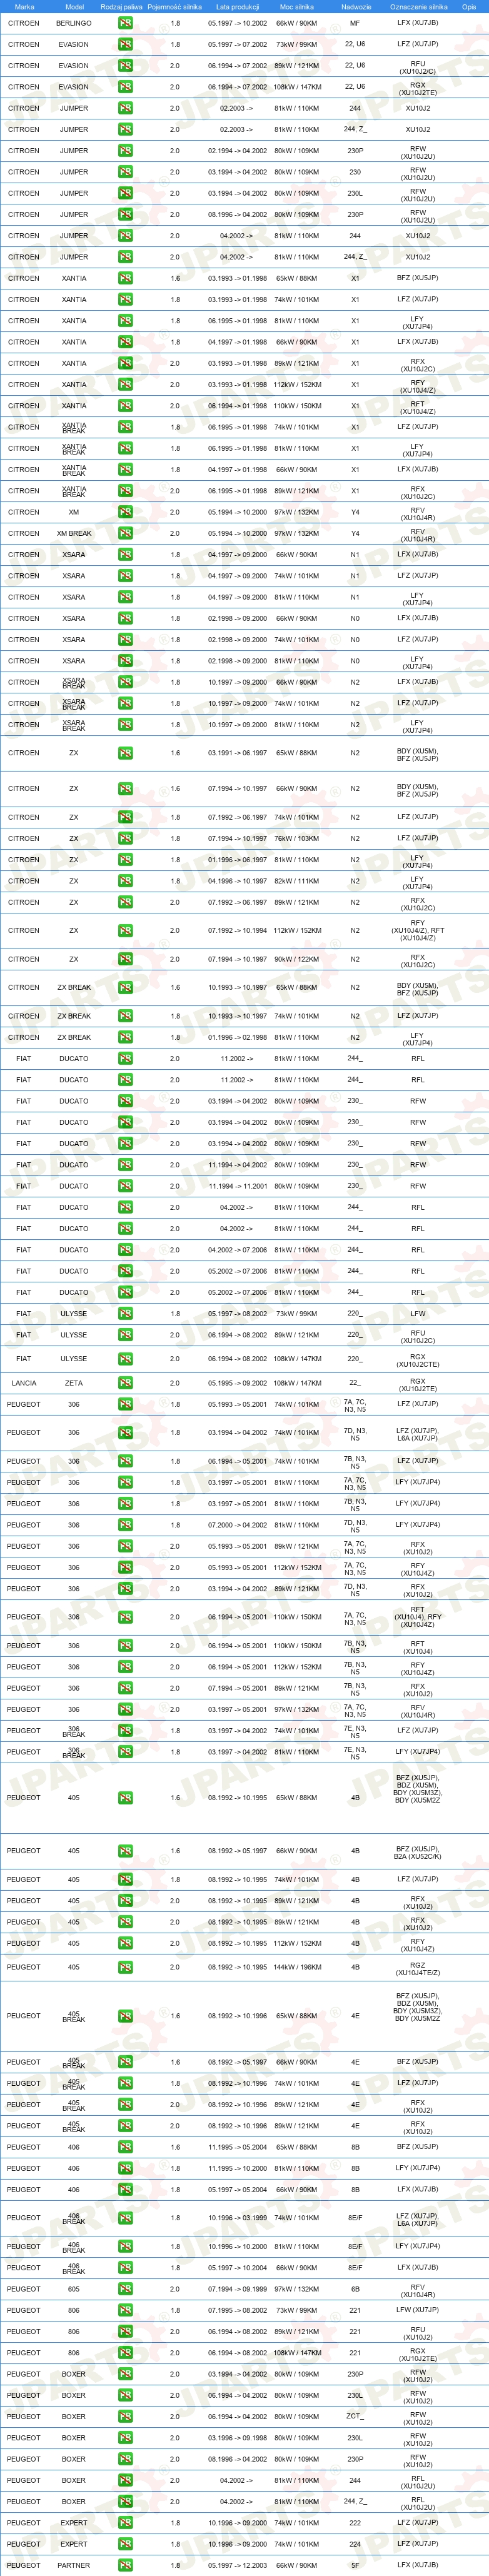
Task: Click the Lata produkcji column header
Action: click(237, 6)
